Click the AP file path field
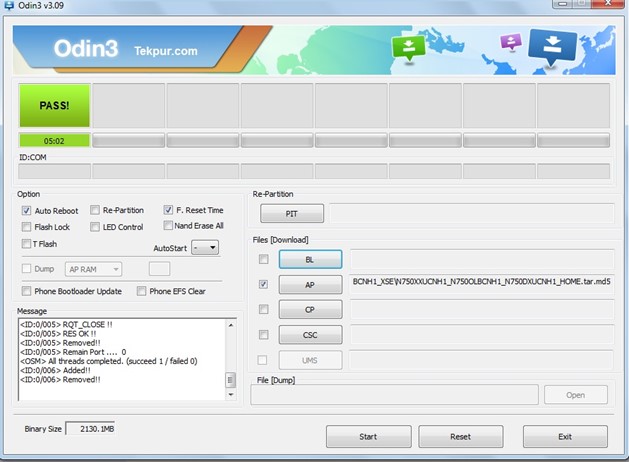This screenshot has width=629, height=462. click(481, 284)
